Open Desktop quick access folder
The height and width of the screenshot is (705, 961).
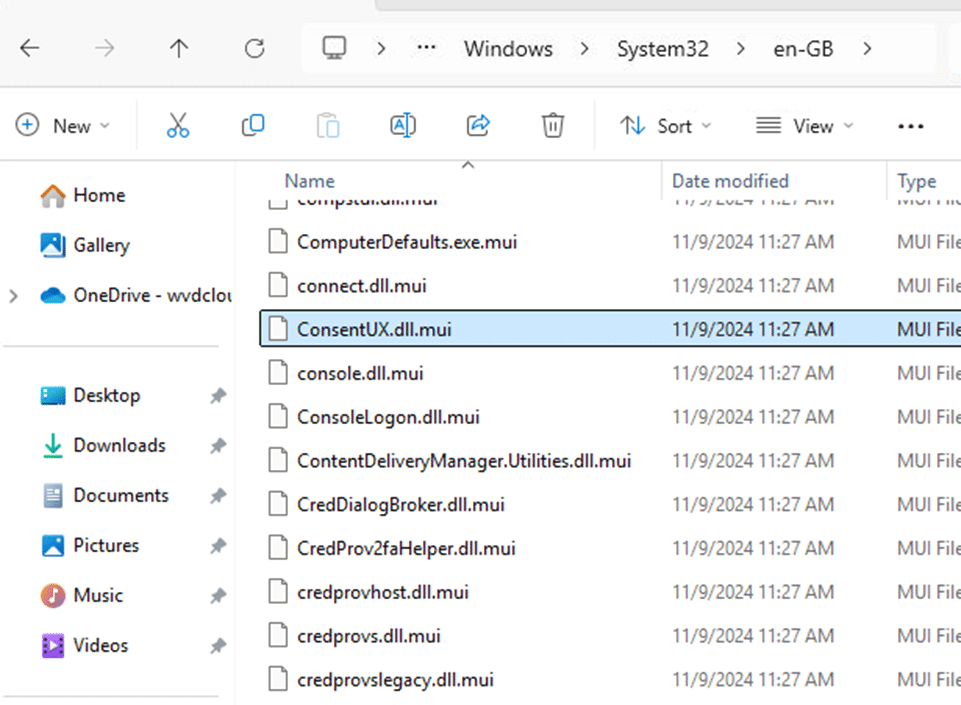pyautogui.click(x=89, y=395)
